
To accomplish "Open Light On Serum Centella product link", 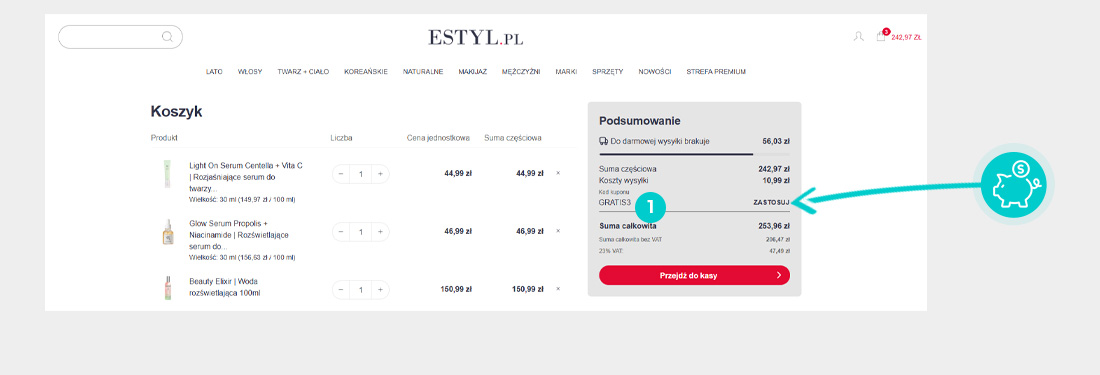I will click(x=246, y=177).
